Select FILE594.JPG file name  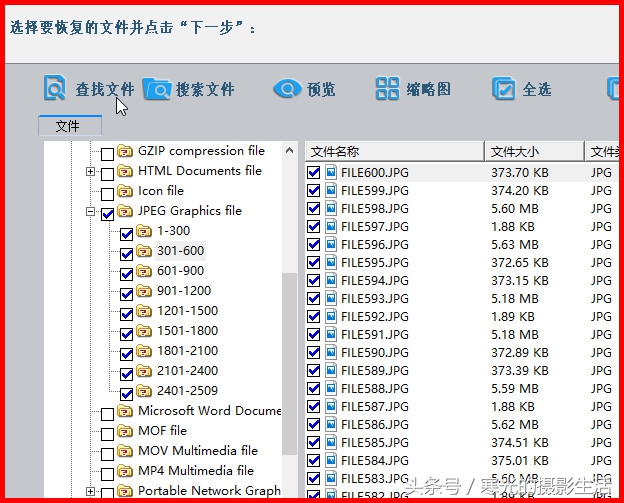[x=374, y=281]
